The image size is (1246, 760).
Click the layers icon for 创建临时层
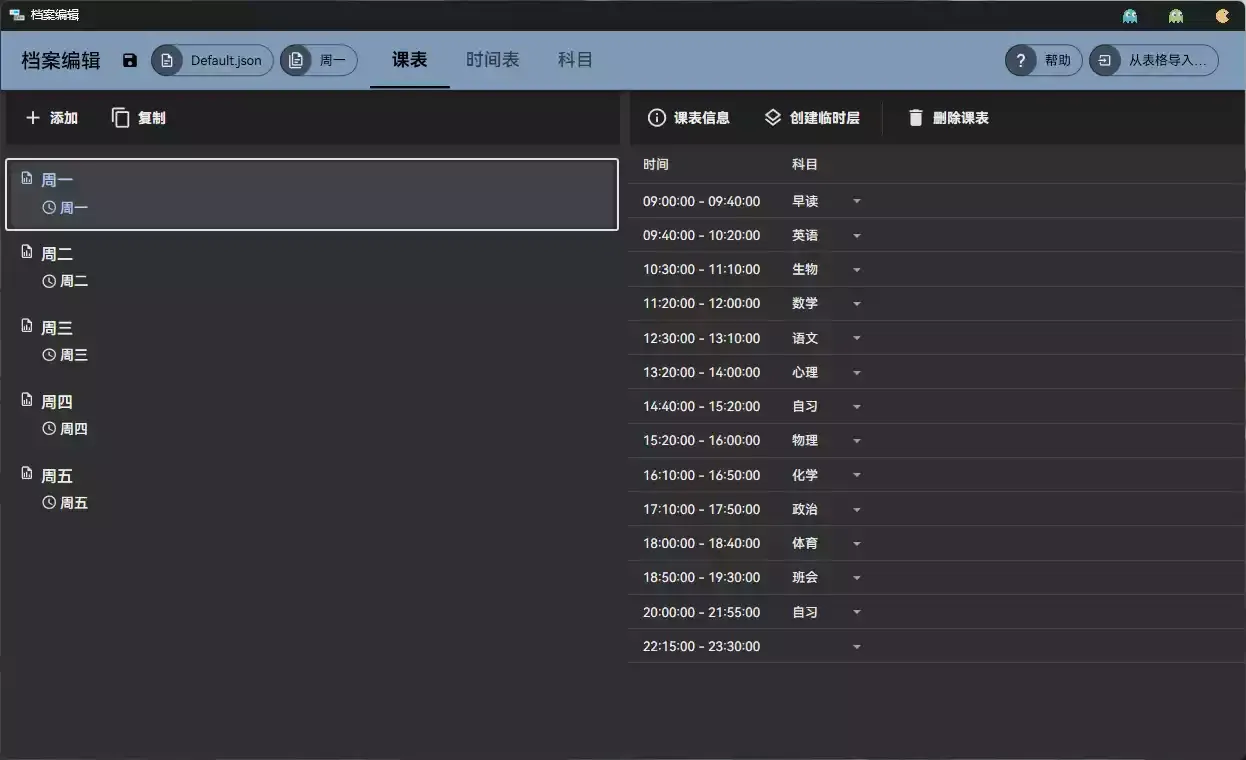coord(773,118)
